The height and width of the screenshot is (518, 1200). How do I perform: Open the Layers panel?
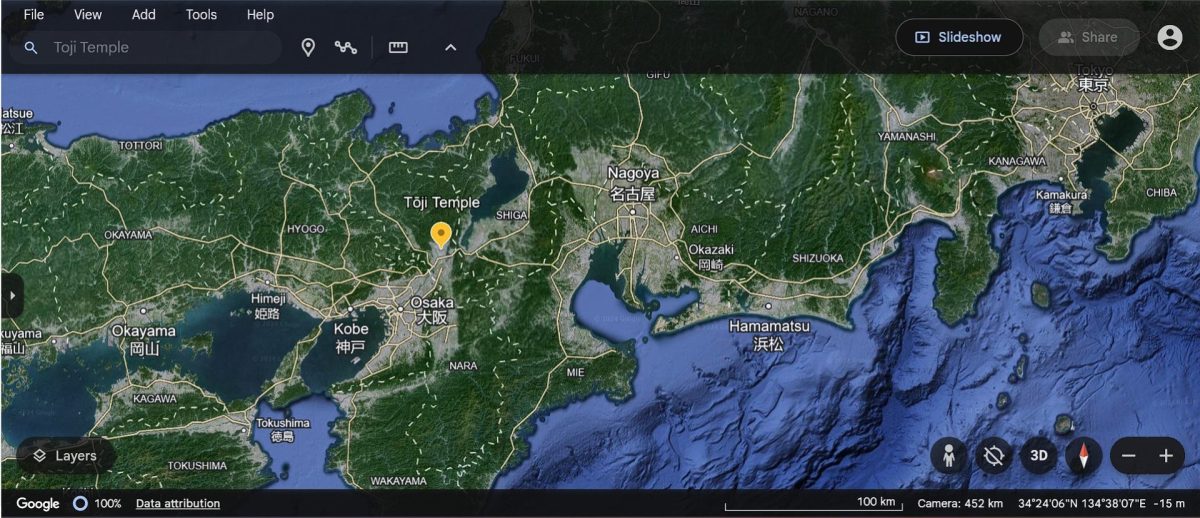click(65, 456)
